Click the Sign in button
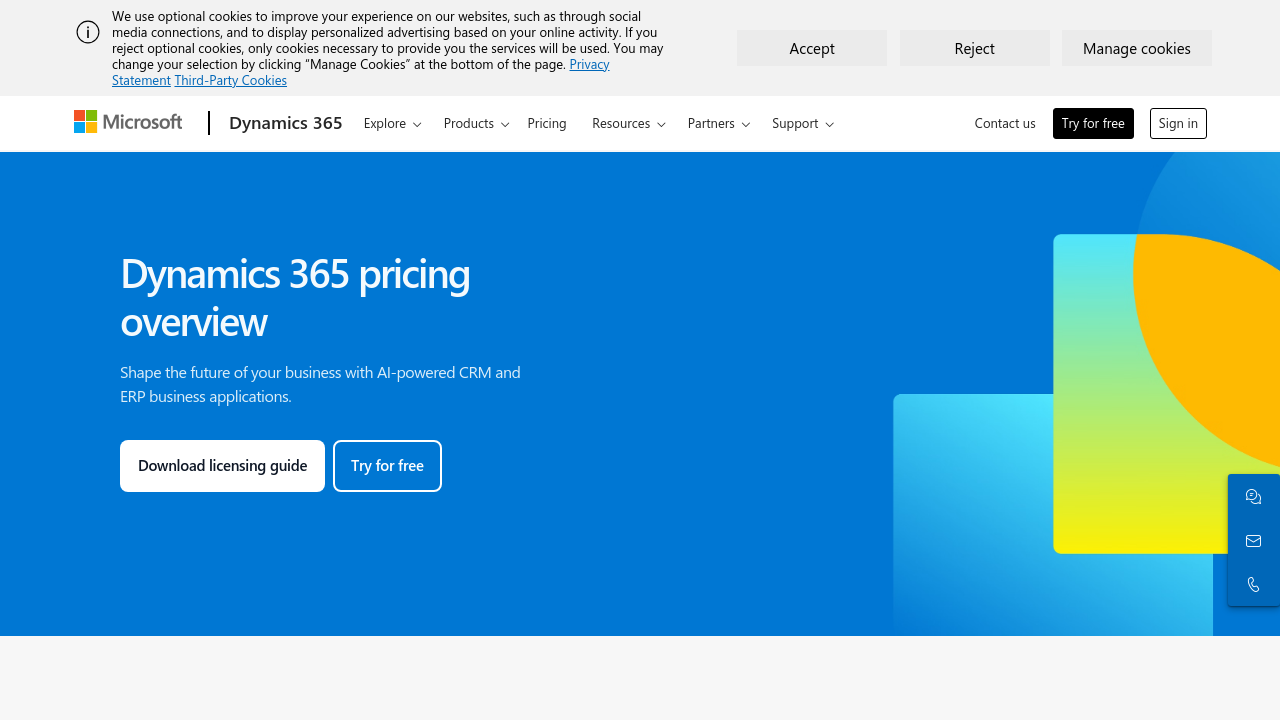Screen dimensions: 1280x720 [1178, 123]
